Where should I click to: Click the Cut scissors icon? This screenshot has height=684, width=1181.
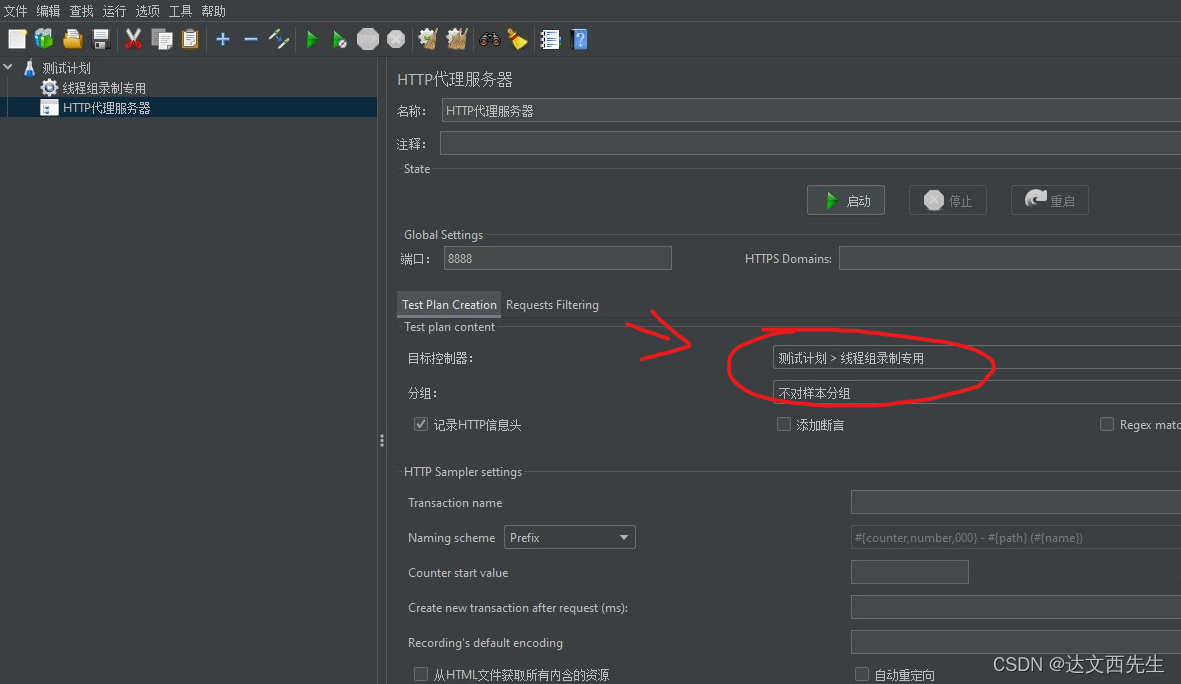coord(133,39)
